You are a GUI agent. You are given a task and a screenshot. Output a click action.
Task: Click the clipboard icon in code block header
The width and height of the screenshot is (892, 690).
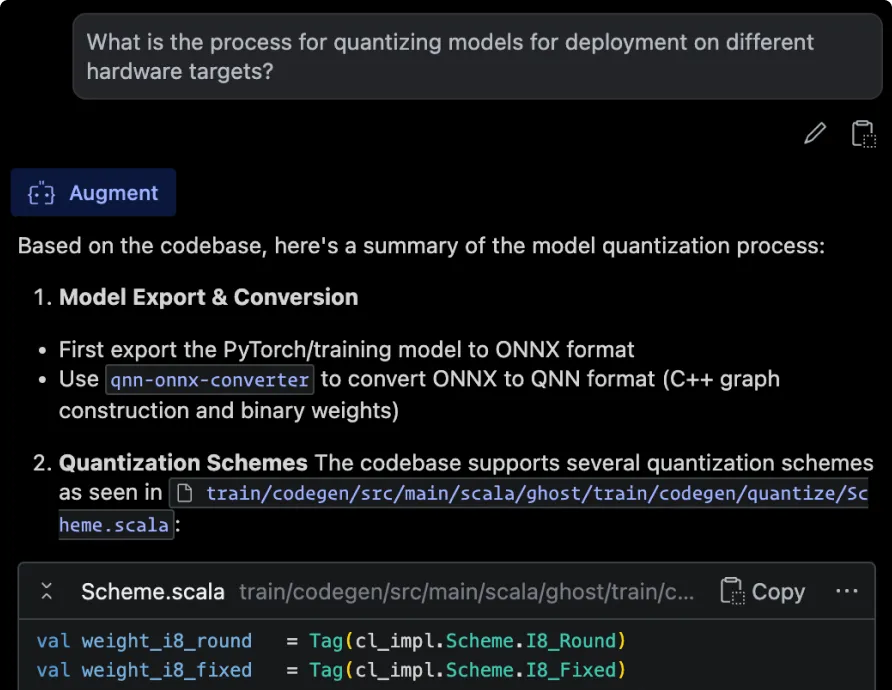(x=731, y=592)
